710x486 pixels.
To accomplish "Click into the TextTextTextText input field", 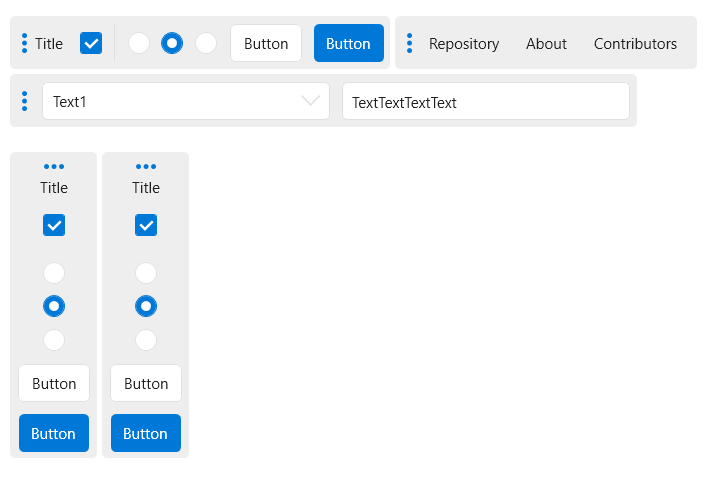I will pyautogui.click(x=486, y=101).
